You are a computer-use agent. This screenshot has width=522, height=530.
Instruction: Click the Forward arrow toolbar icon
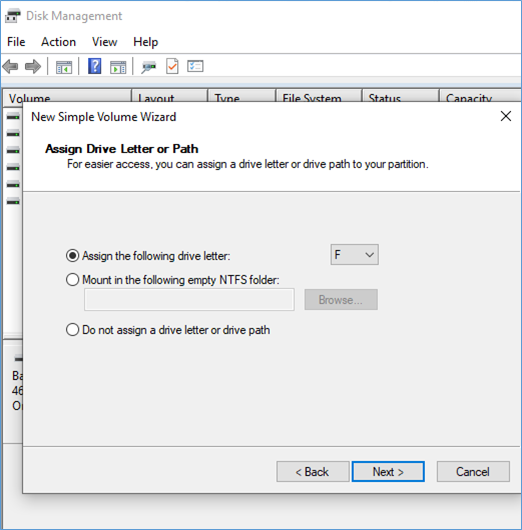(33, 67)
